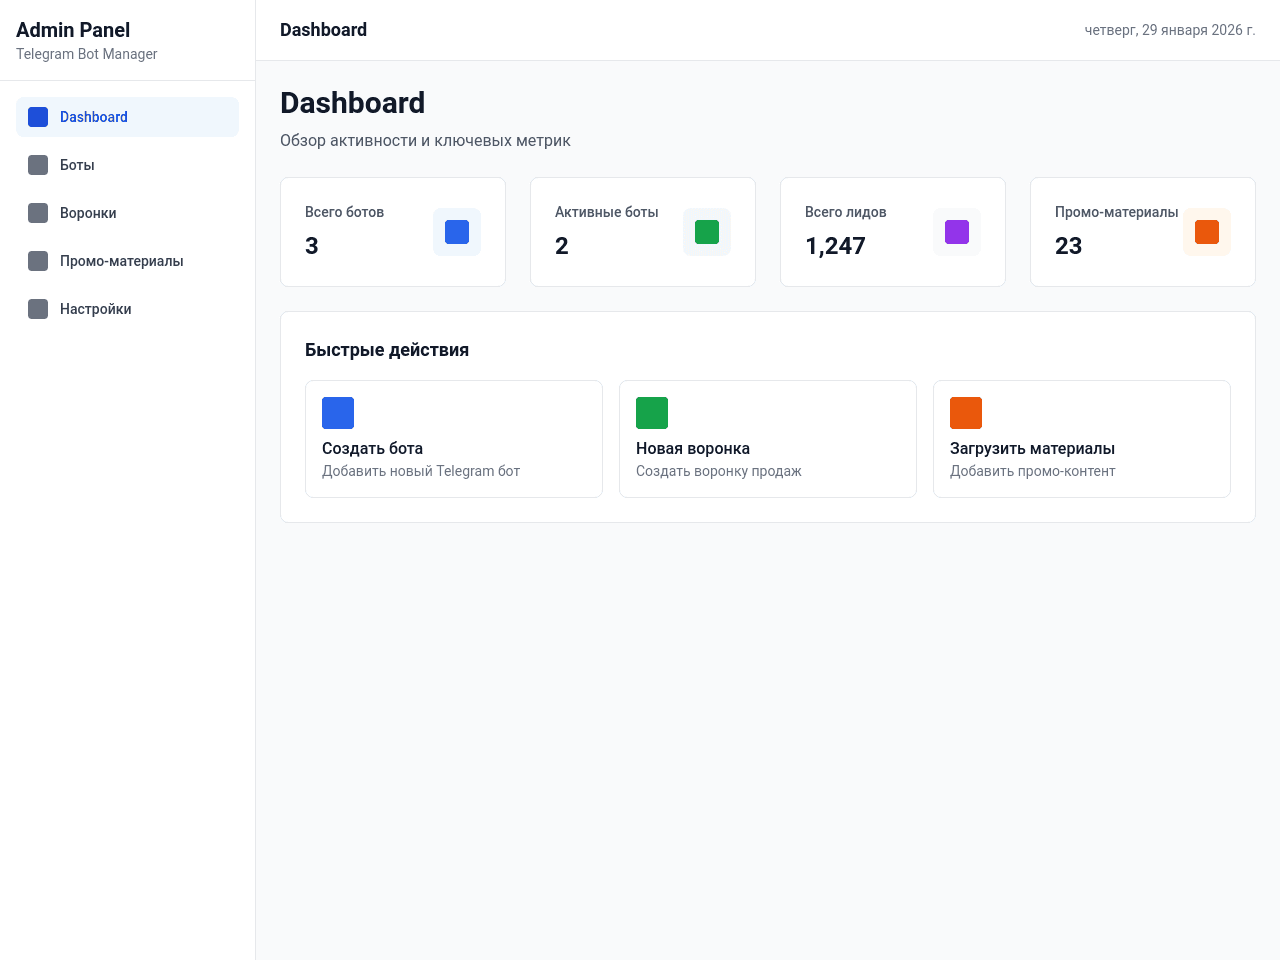Click the large Dashboard page heading
This screenshot has width=1280, height=960.
(353, 103)
